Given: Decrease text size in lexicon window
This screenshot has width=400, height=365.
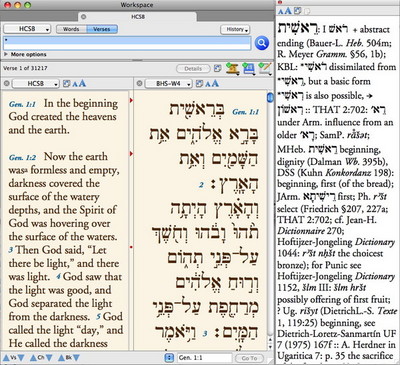Looking at the screenshot, I should tap(281, 12).
